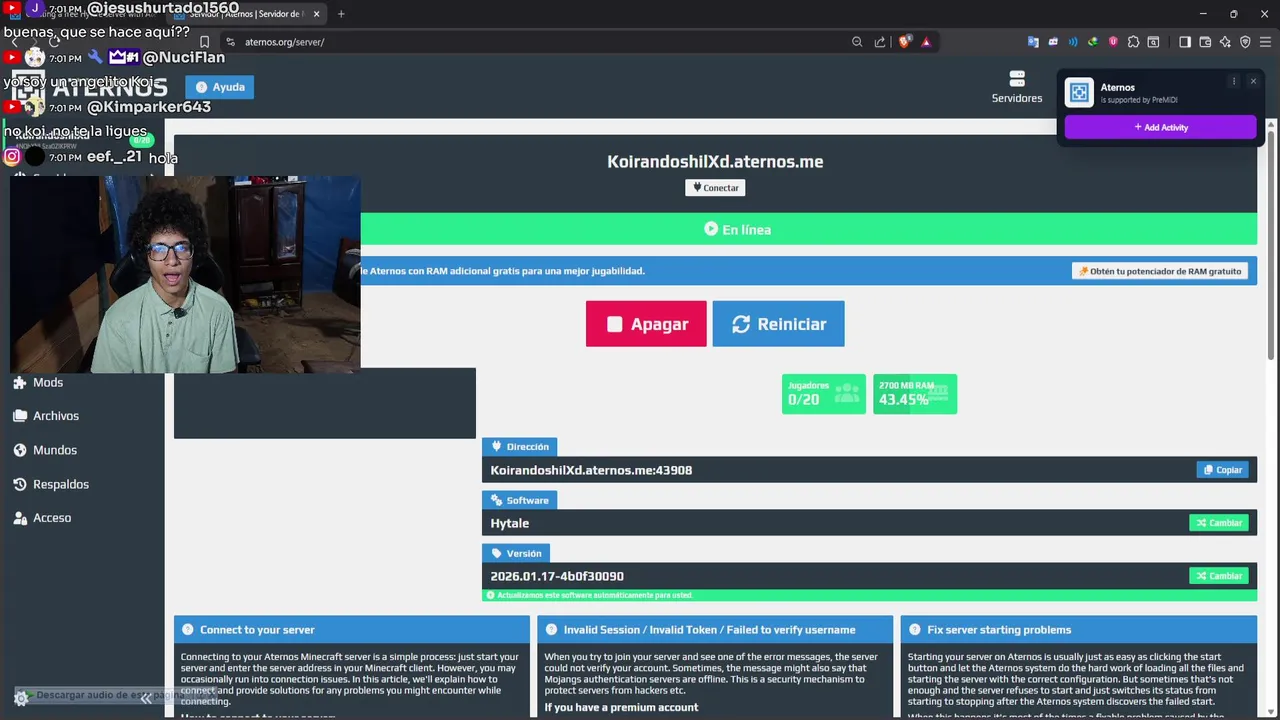The width and height of the screenshot is (1280, 720).
Task: Open a new browser tab
Action: click(x=341, y=14)
